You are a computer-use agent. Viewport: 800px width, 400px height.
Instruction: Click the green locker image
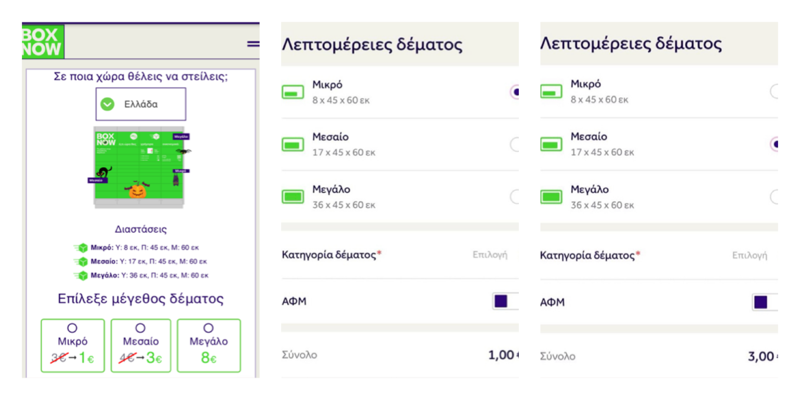140,167
